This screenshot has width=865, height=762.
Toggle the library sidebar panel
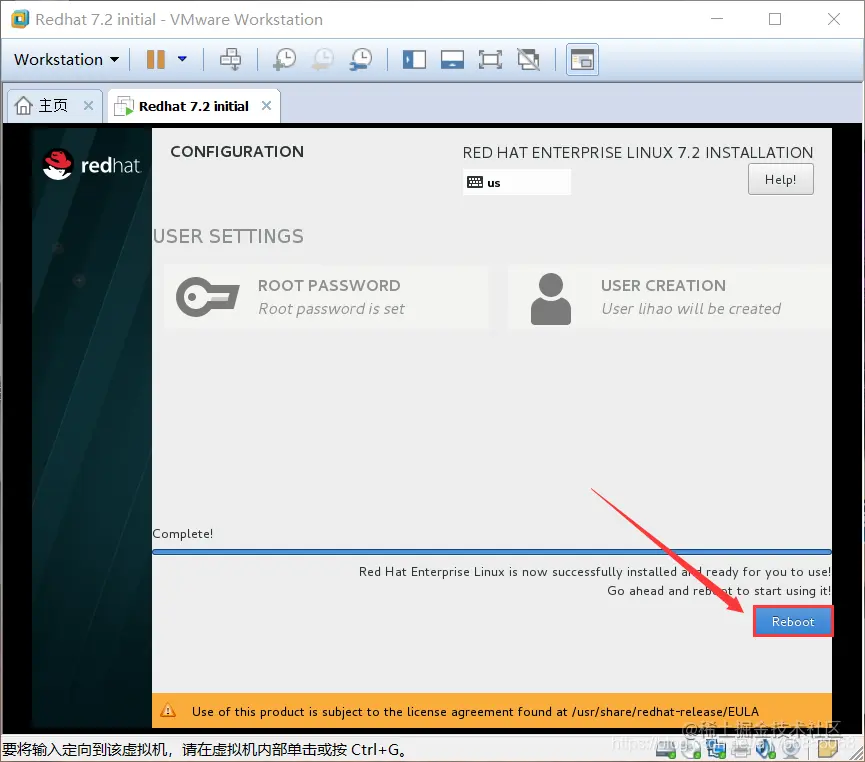tap(414, 59)
